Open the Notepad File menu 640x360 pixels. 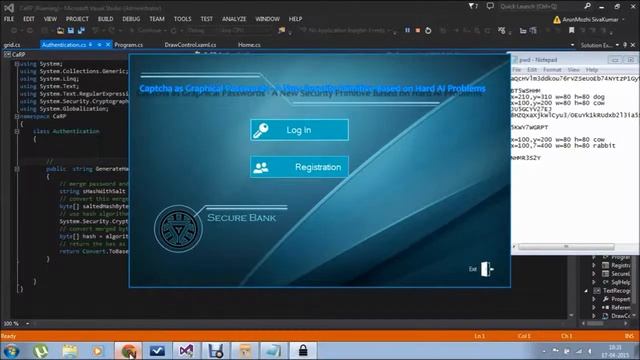pos(516,70)
